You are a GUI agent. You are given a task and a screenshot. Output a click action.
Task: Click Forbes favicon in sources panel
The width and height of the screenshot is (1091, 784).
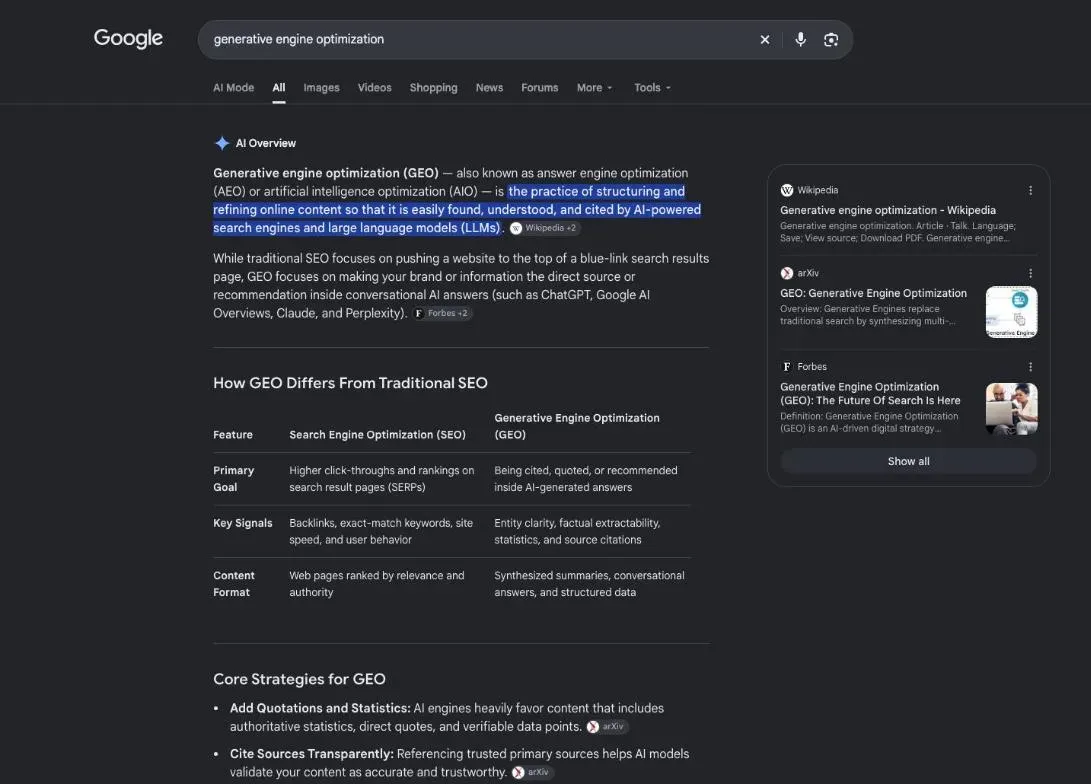click(787, 367)
